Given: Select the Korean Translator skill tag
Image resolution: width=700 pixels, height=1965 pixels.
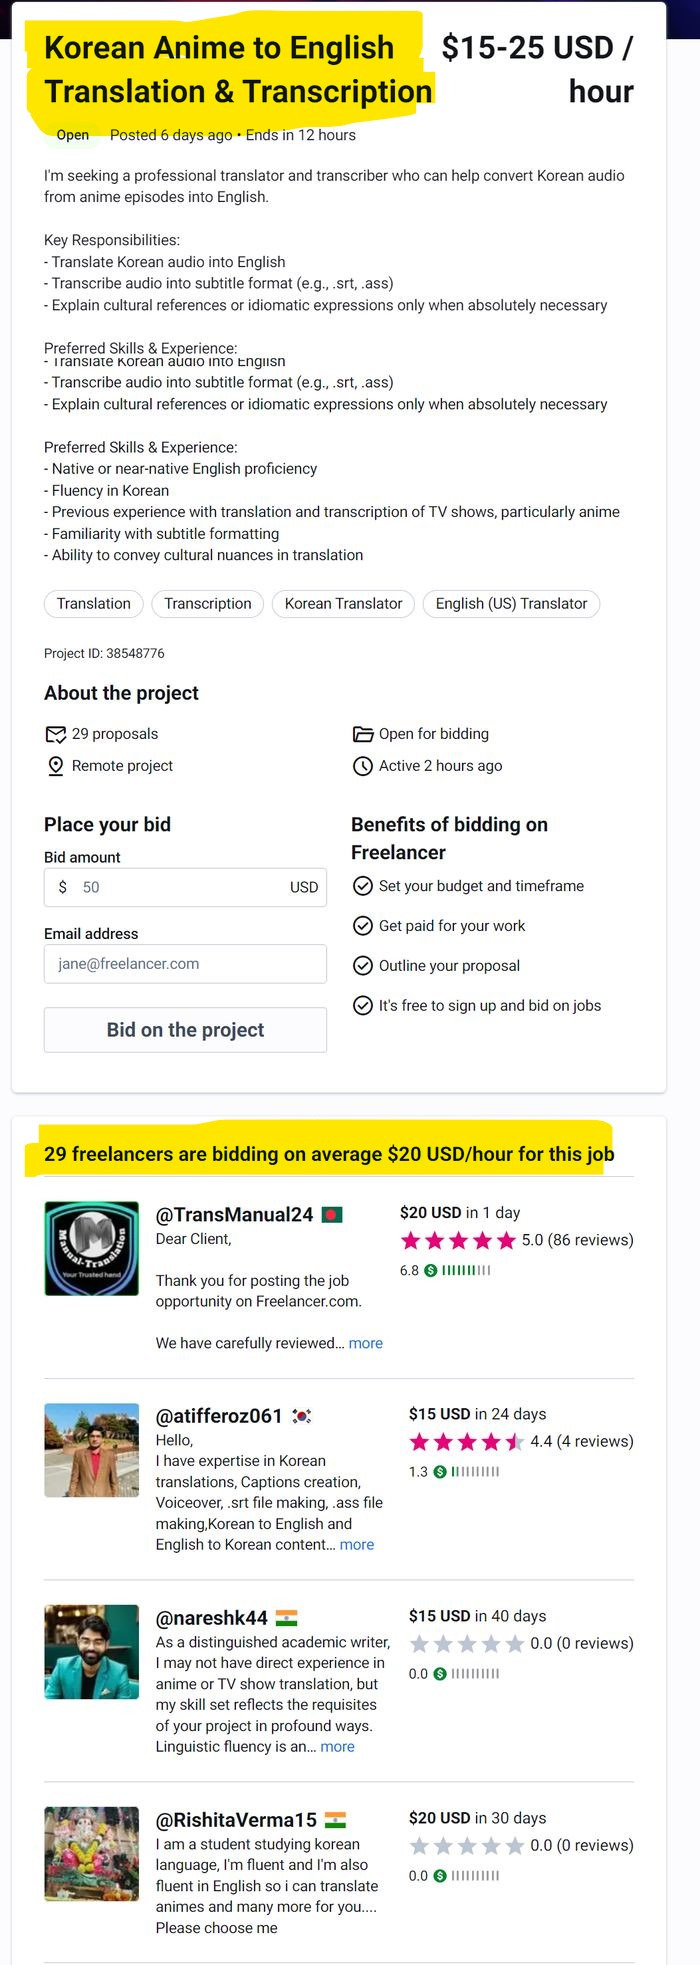Looking at the screenshot, I should pos(343,604).
